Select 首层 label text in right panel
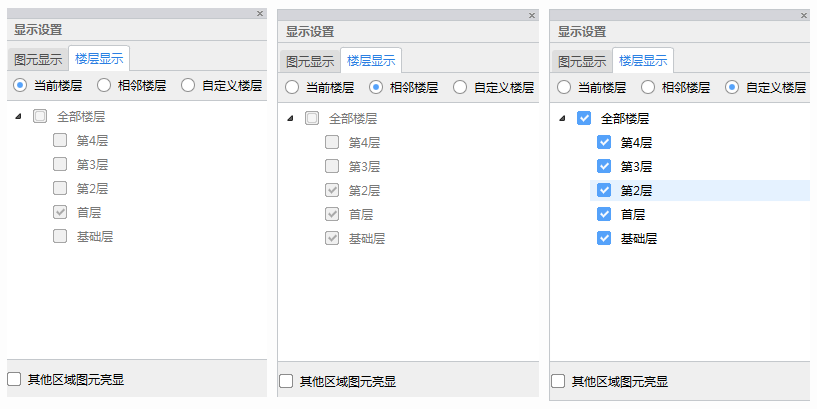817x409 pixels. pos(633,214)
